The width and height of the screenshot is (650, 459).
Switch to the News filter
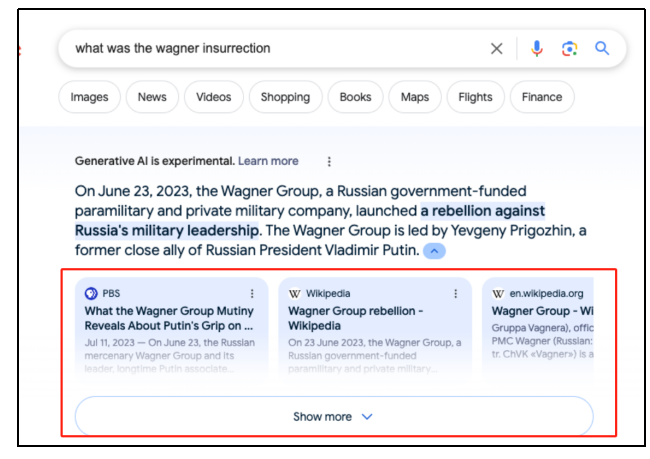click(152, 97)
